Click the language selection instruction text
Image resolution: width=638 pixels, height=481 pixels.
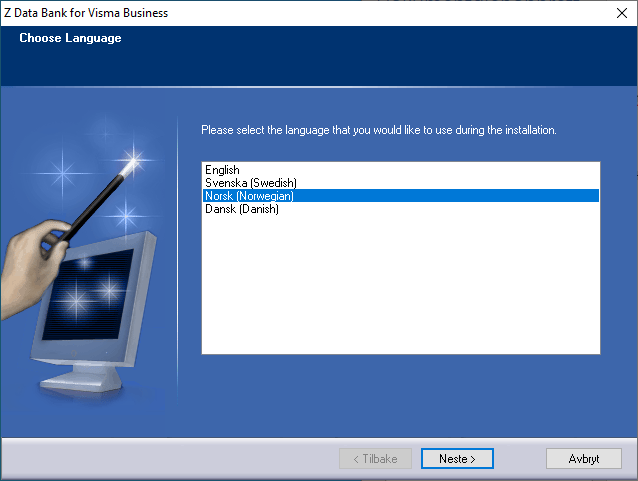pyautogui.click(x=378, y=131)
